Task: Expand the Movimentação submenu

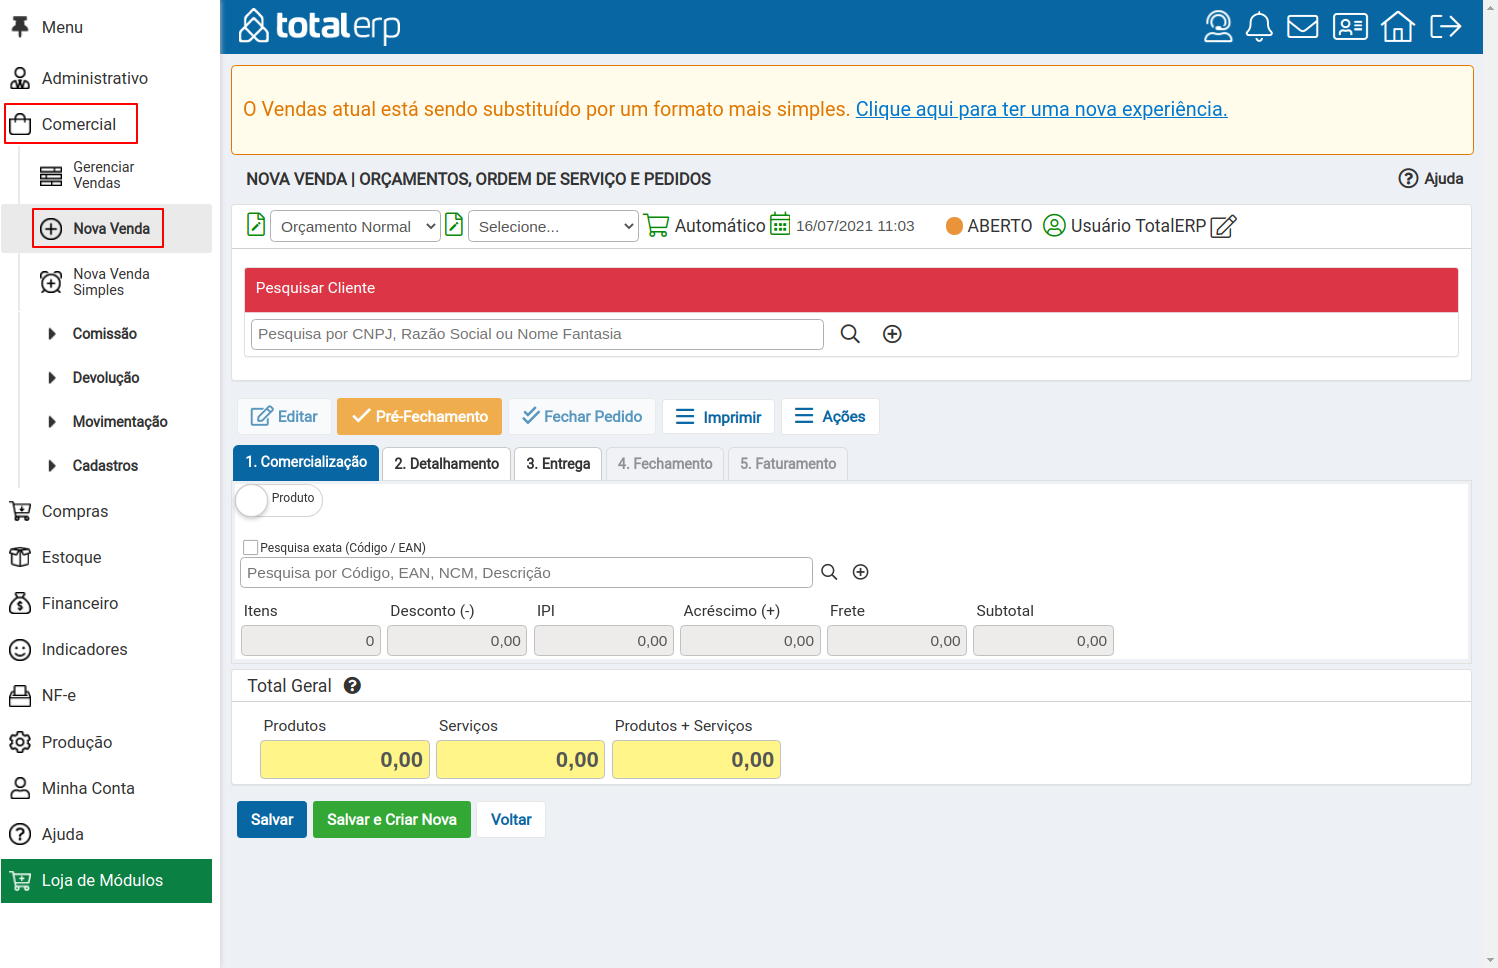Action: 119,421
